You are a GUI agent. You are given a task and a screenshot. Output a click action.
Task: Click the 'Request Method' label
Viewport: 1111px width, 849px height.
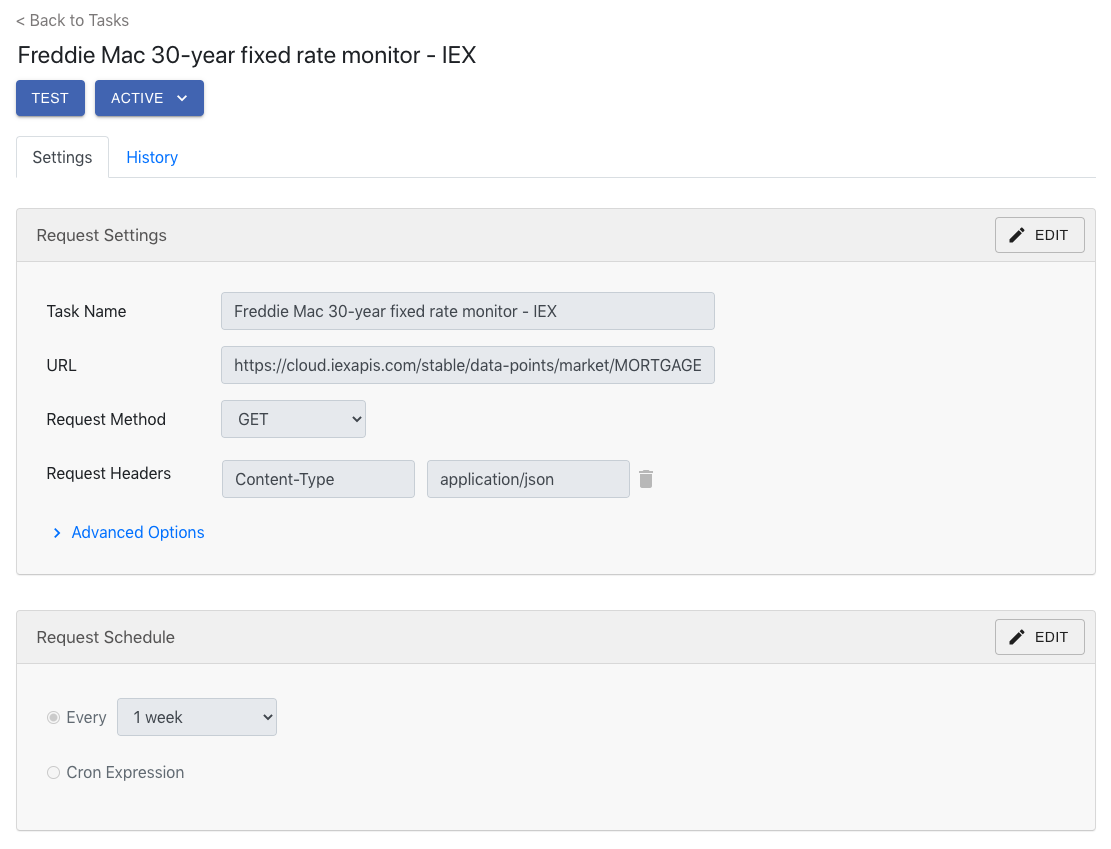pyautogui.click(x=106, y=420)
